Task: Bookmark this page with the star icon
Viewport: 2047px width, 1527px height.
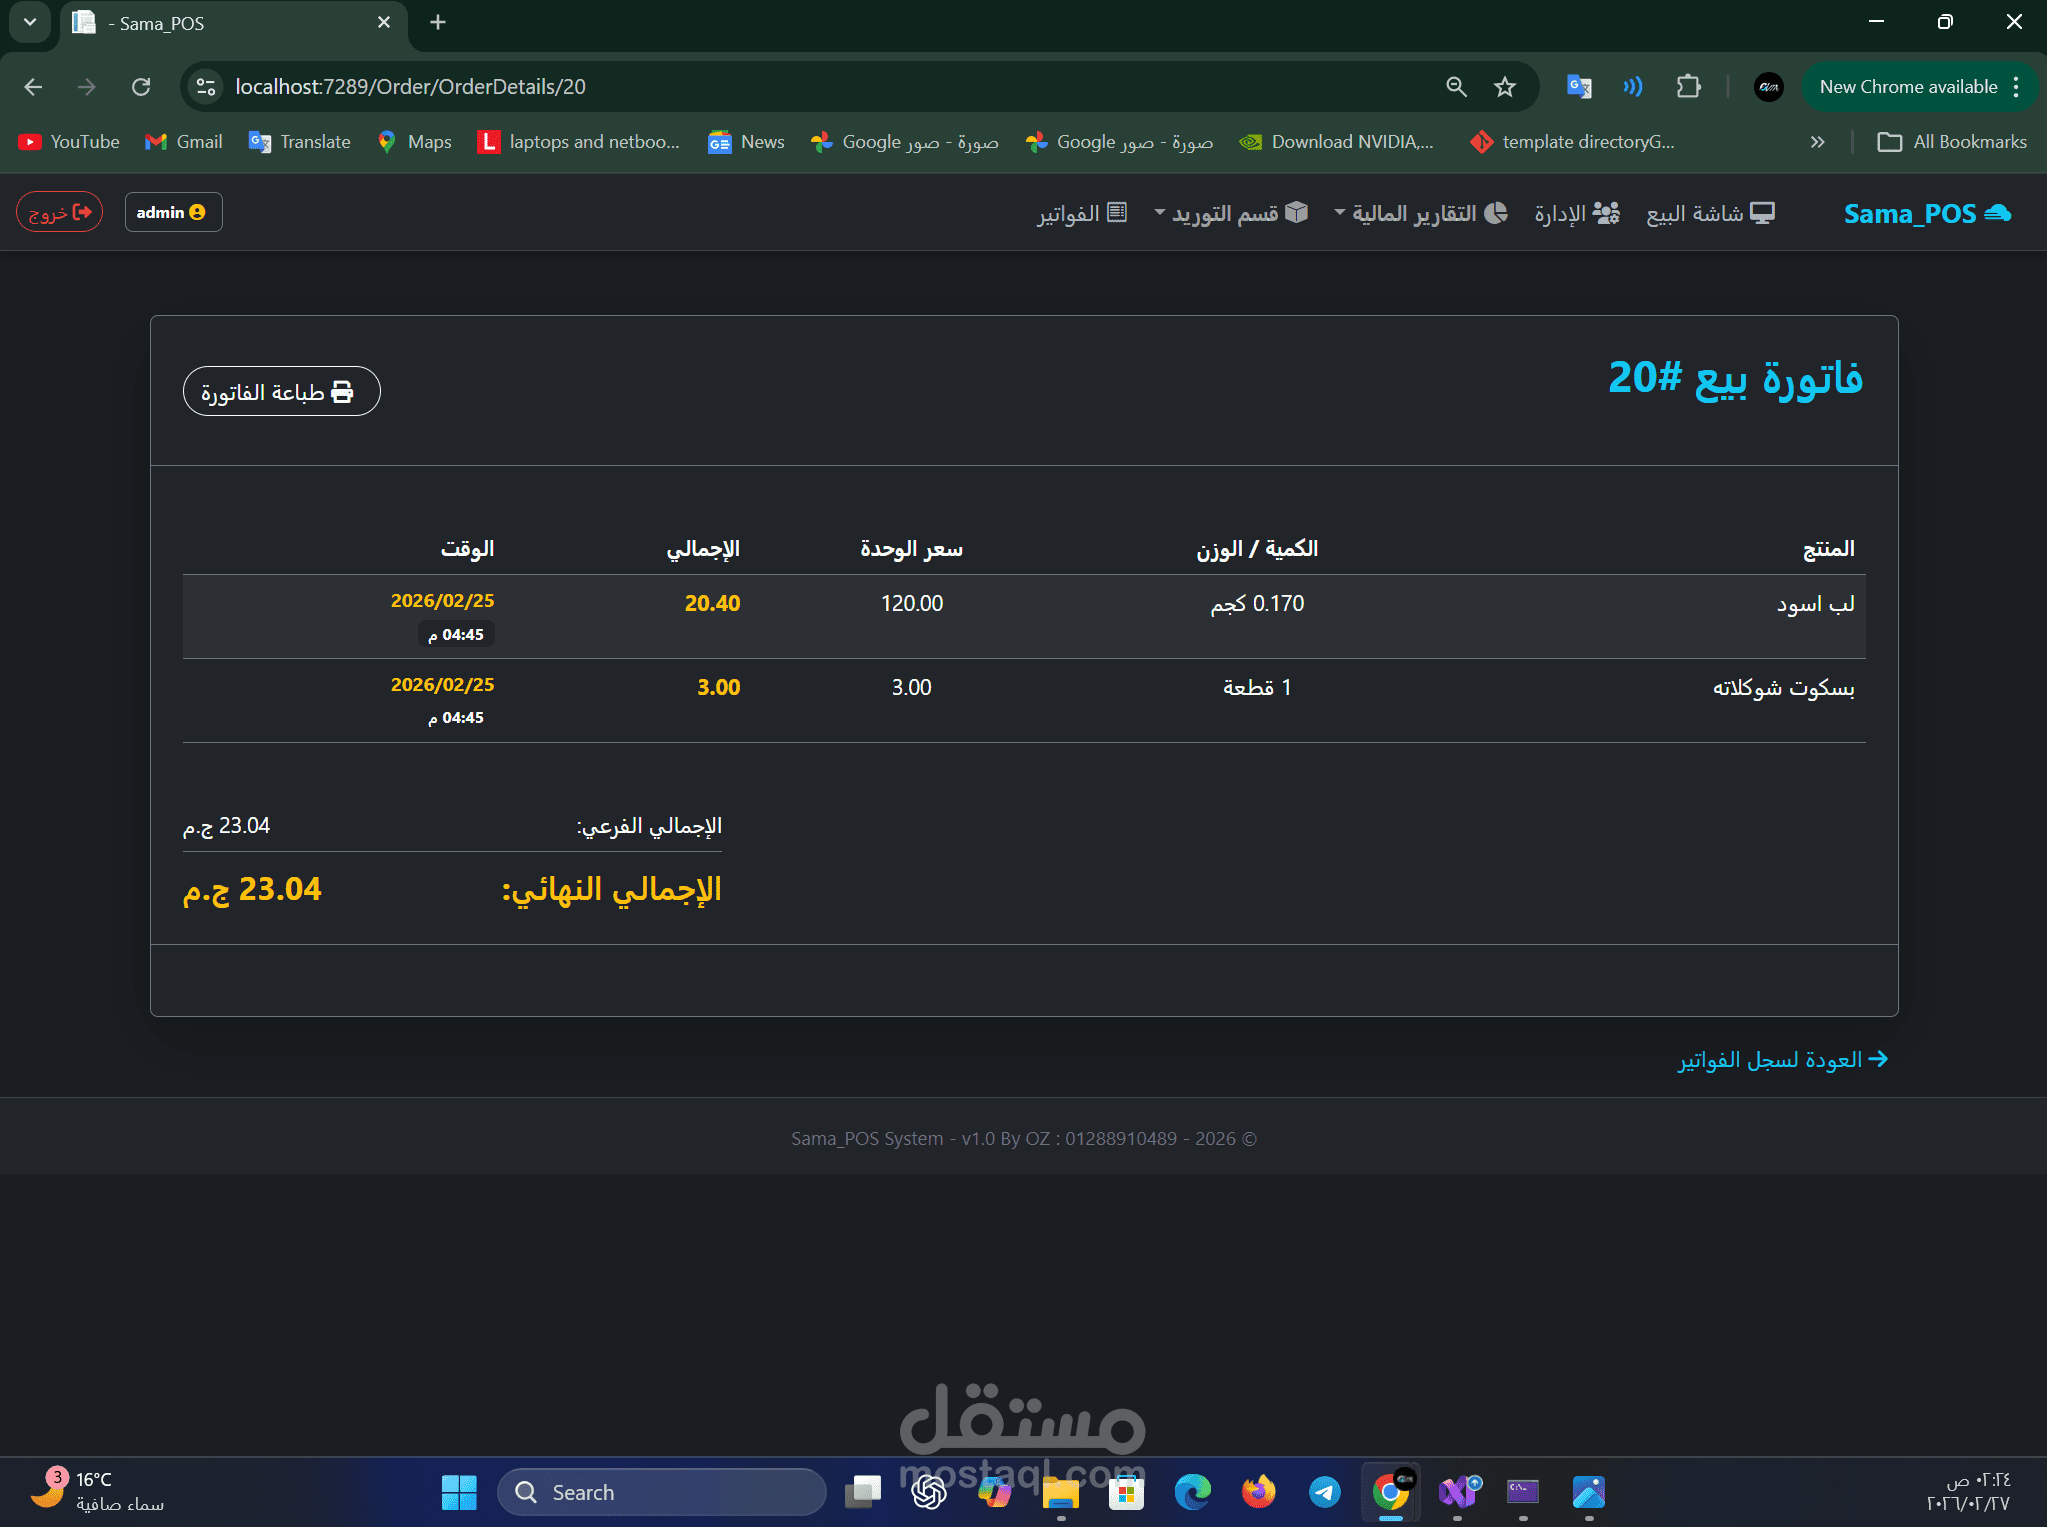Action: pos(1504,87)
